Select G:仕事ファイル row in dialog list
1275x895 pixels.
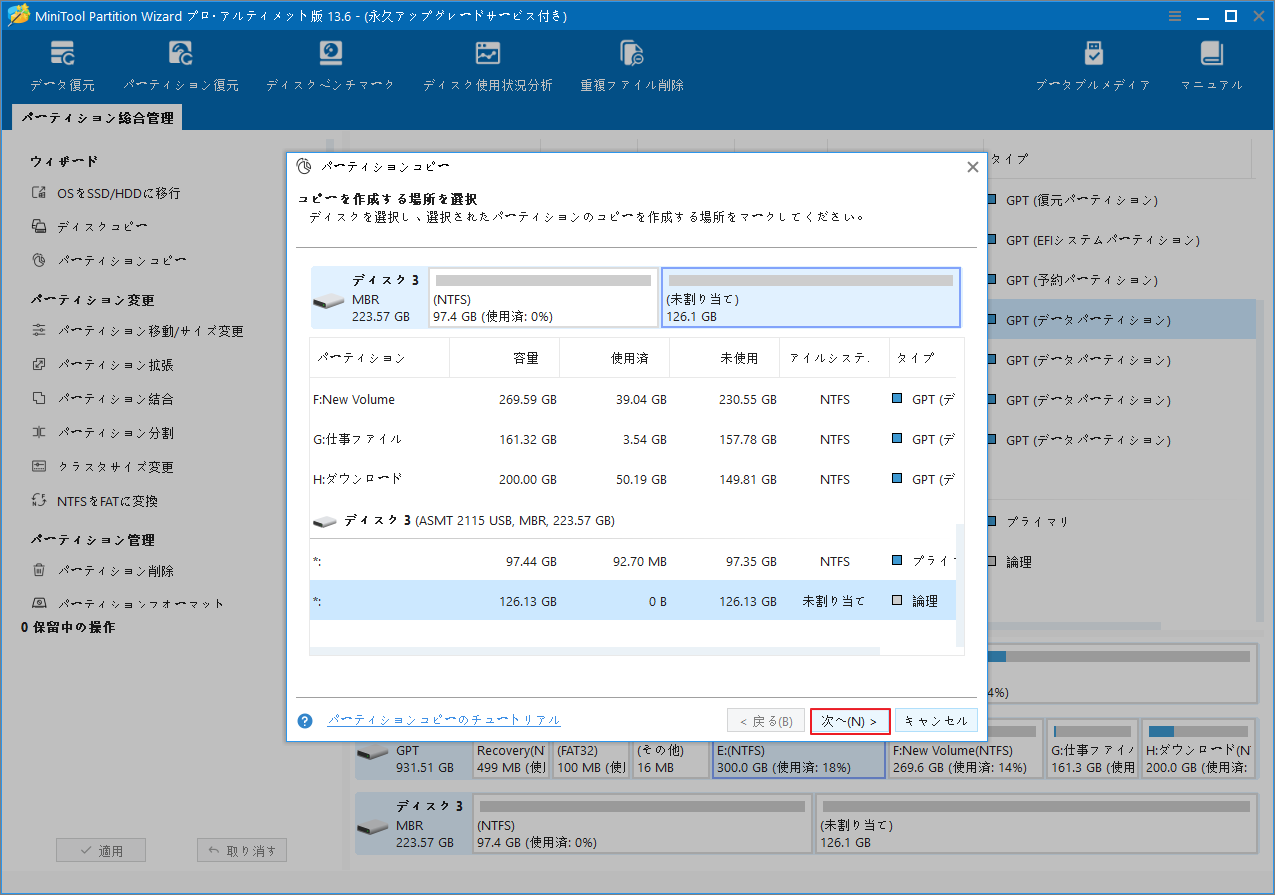pyautogui.click(x=632, y=439)
